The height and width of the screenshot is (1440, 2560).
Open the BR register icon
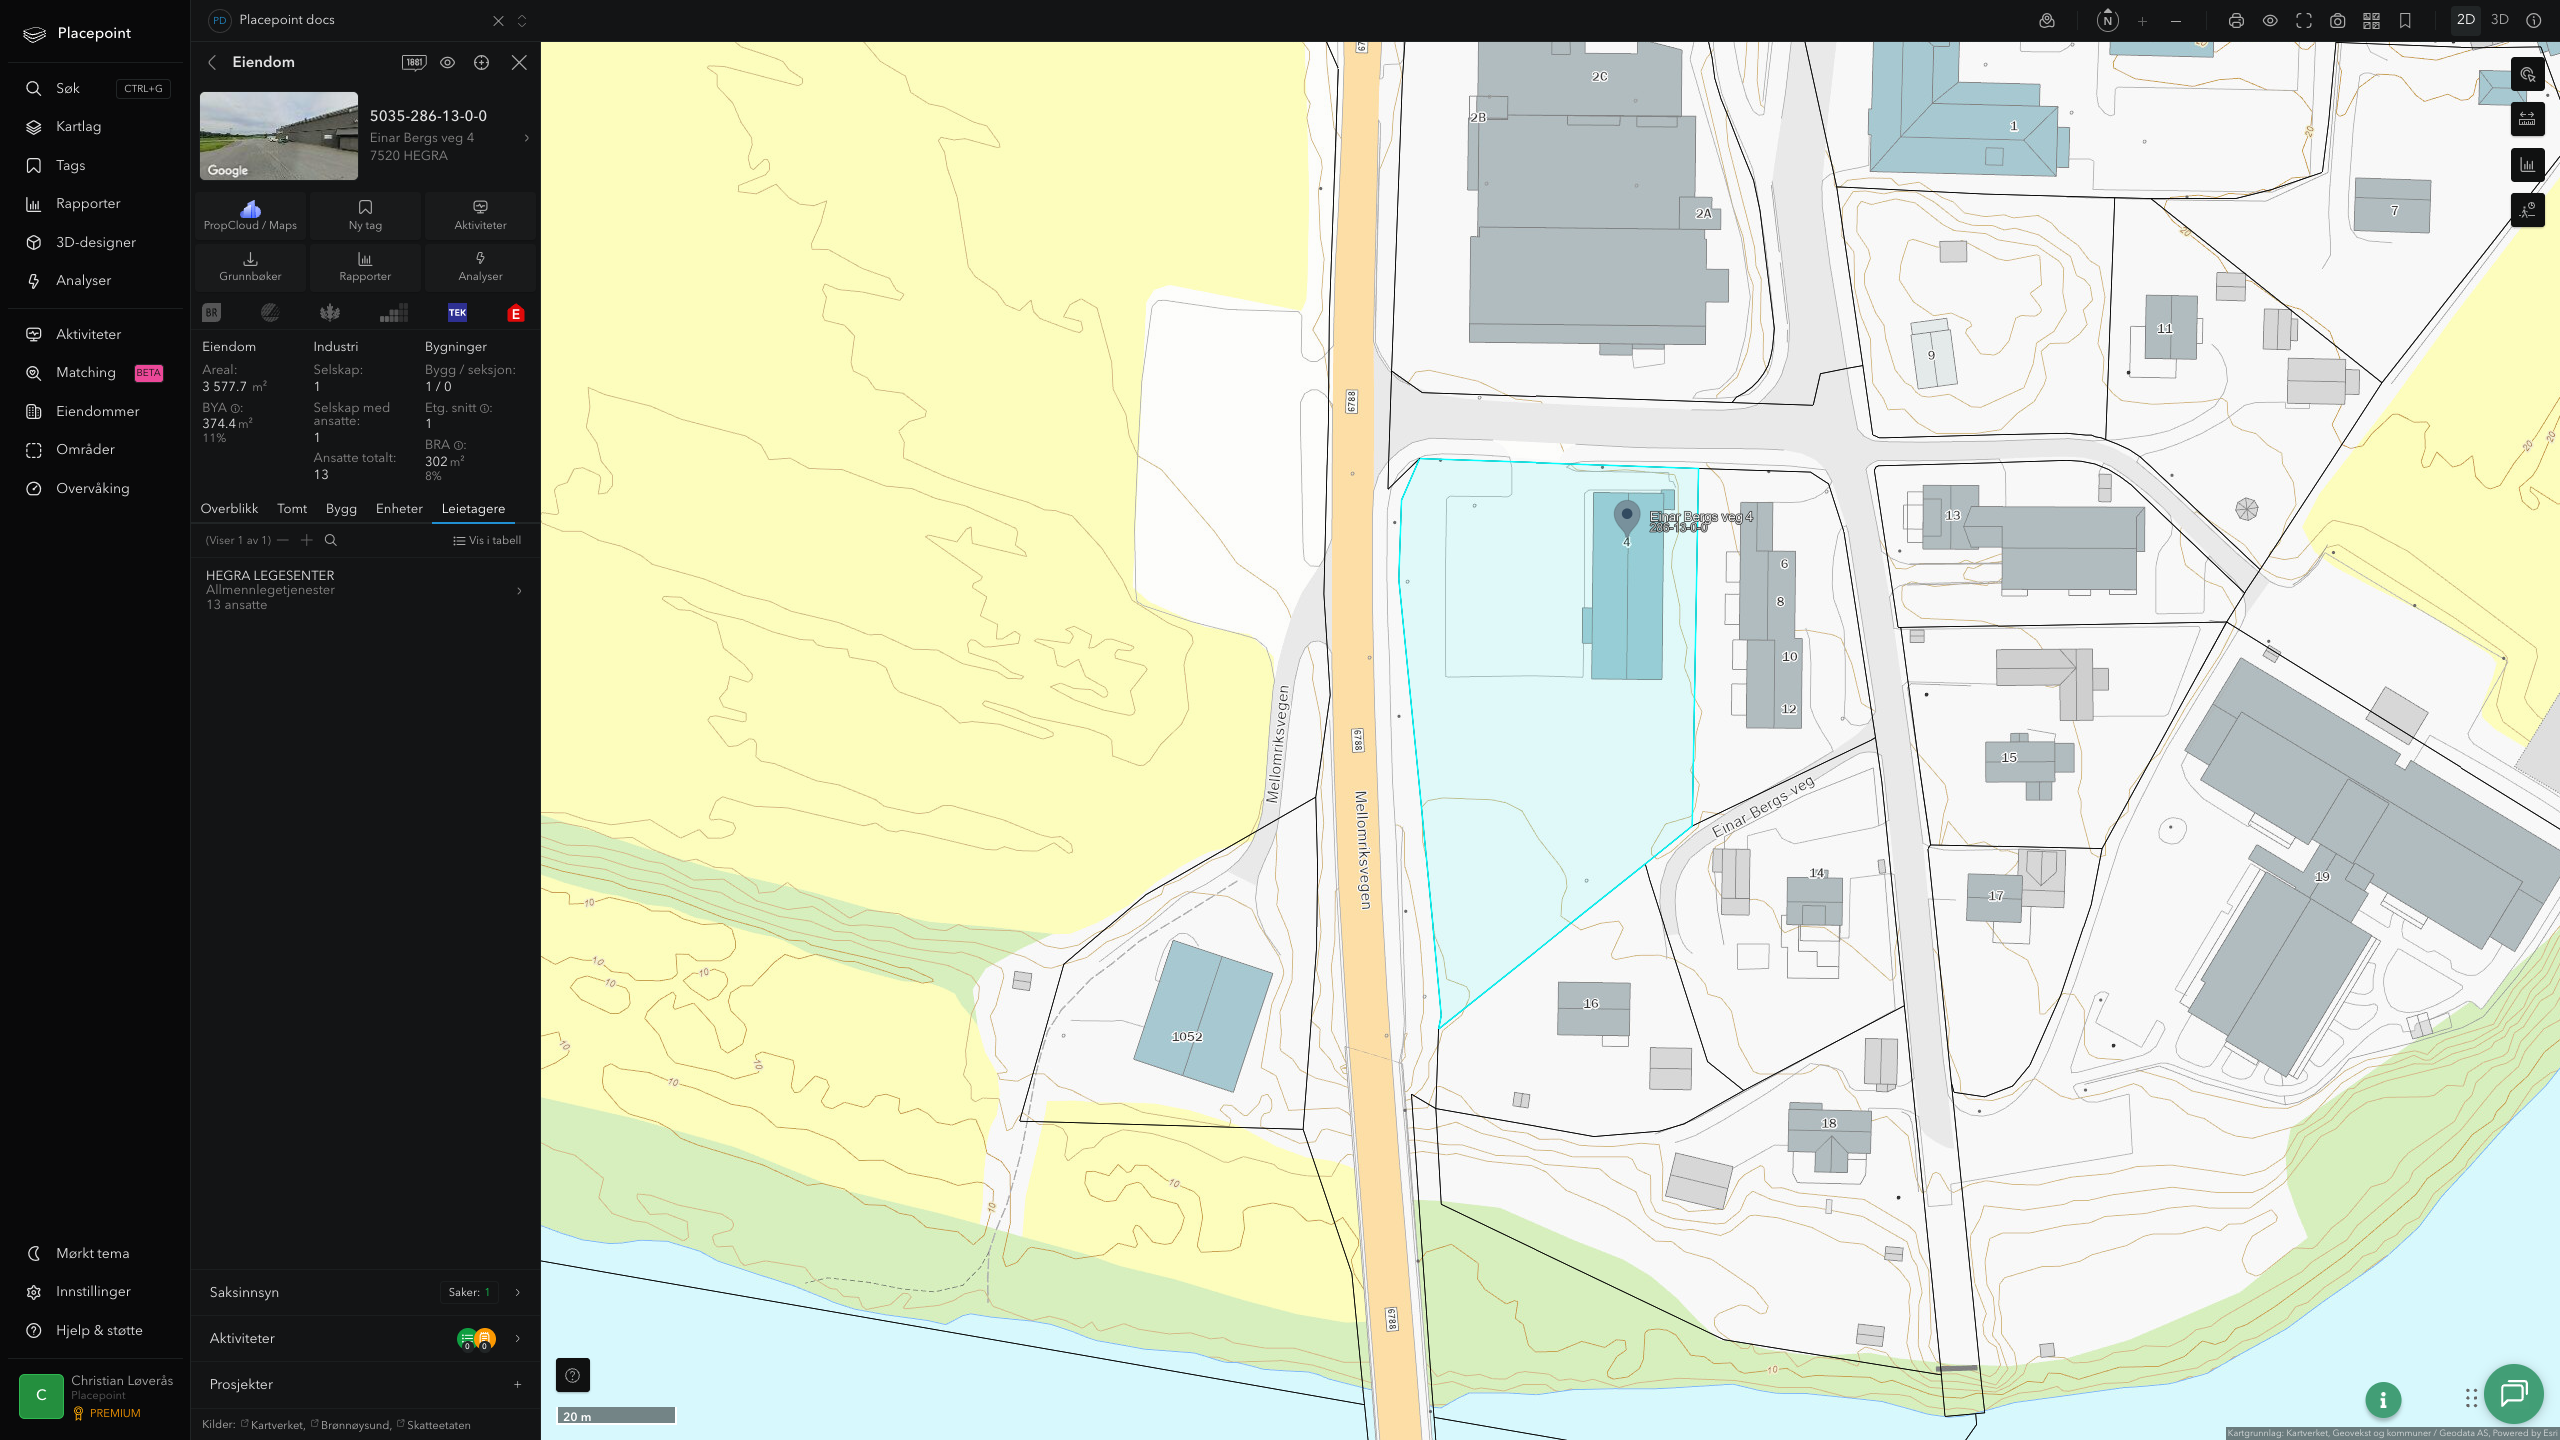[211, 313]
